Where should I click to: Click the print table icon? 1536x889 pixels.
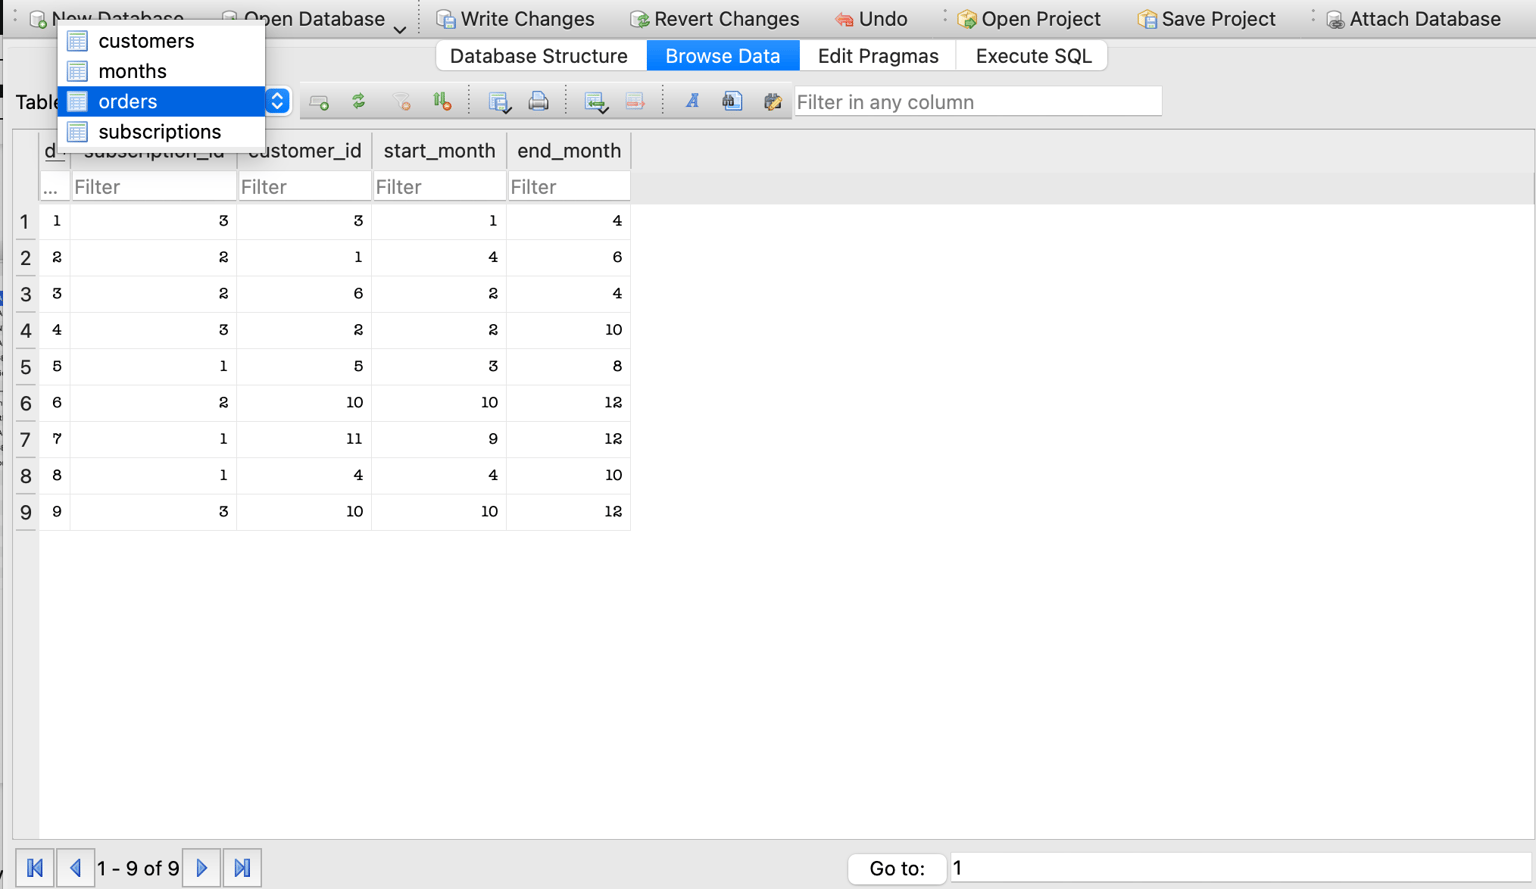coord(538,101)
